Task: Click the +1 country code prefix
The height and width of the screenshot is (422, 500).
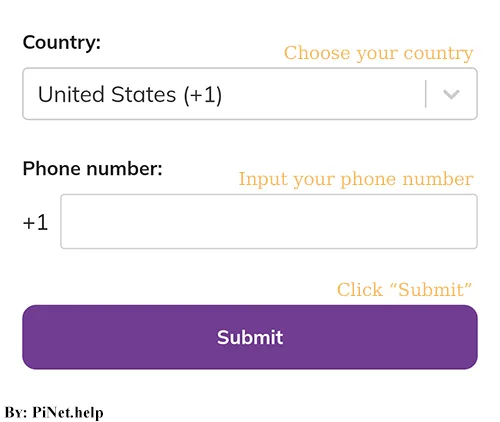Action: pos(35,222)
